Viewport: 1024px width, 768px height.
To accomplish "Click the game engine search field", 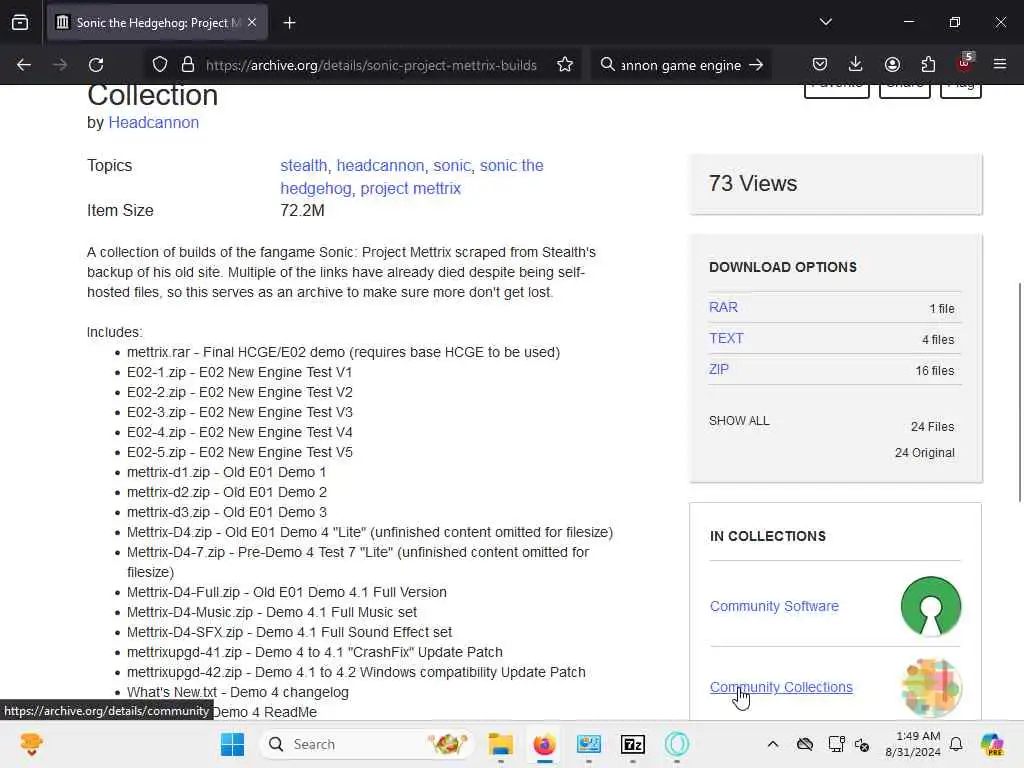I will click(x=680, y=65).
